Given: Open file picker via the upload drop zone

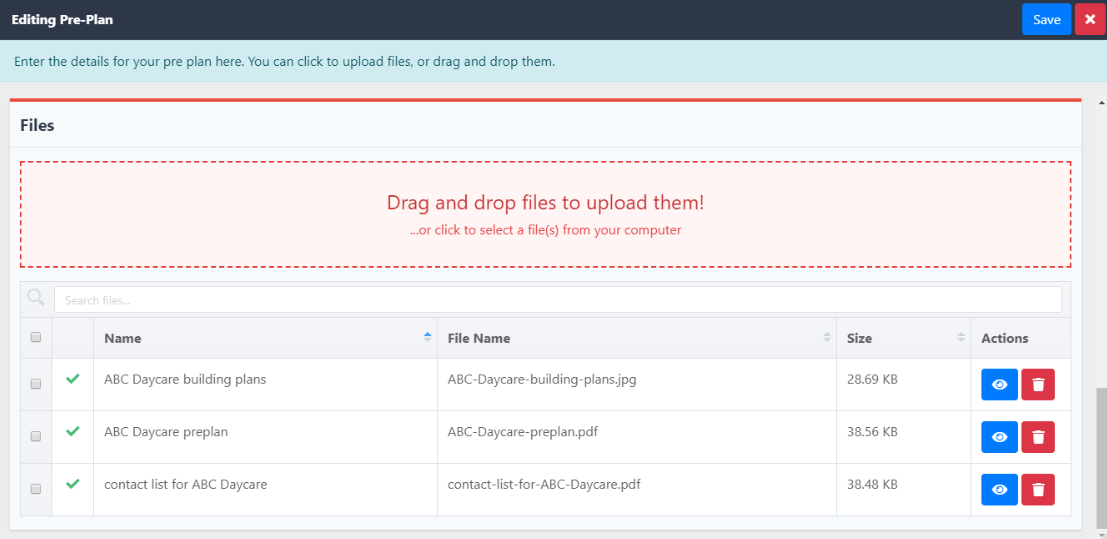Looking at the screenshot, I should point(545,214).
